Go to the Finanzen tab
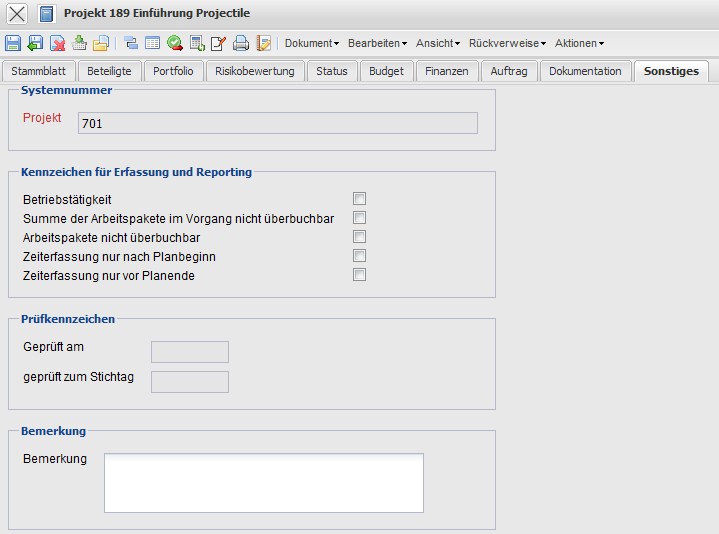This screenshot has width=719, height=534. point(446,71)
